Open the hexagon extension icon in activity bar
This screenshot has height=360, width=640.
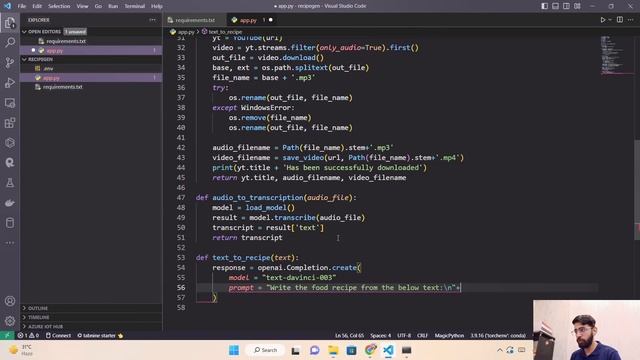(x=10, y=142)
